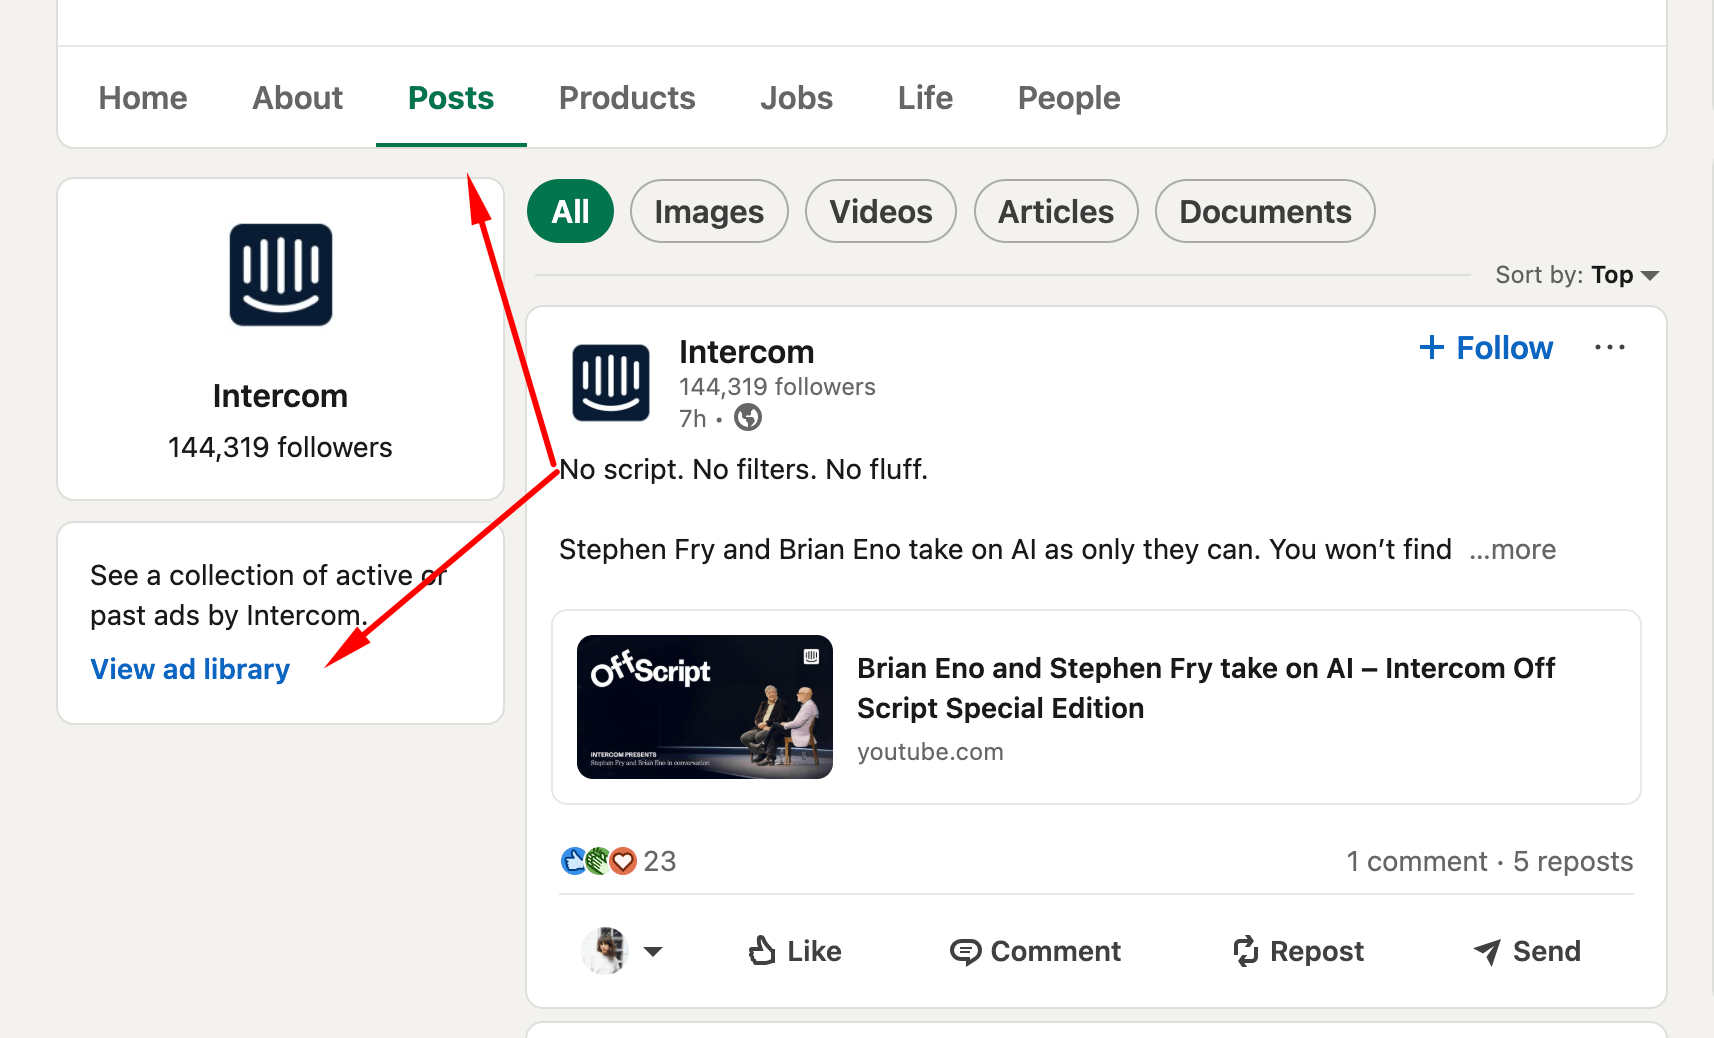Click the 7h post timestamp
The width and height of the screenshot is (1714, 1038).
pyautogui.click(x=693, y=419)
